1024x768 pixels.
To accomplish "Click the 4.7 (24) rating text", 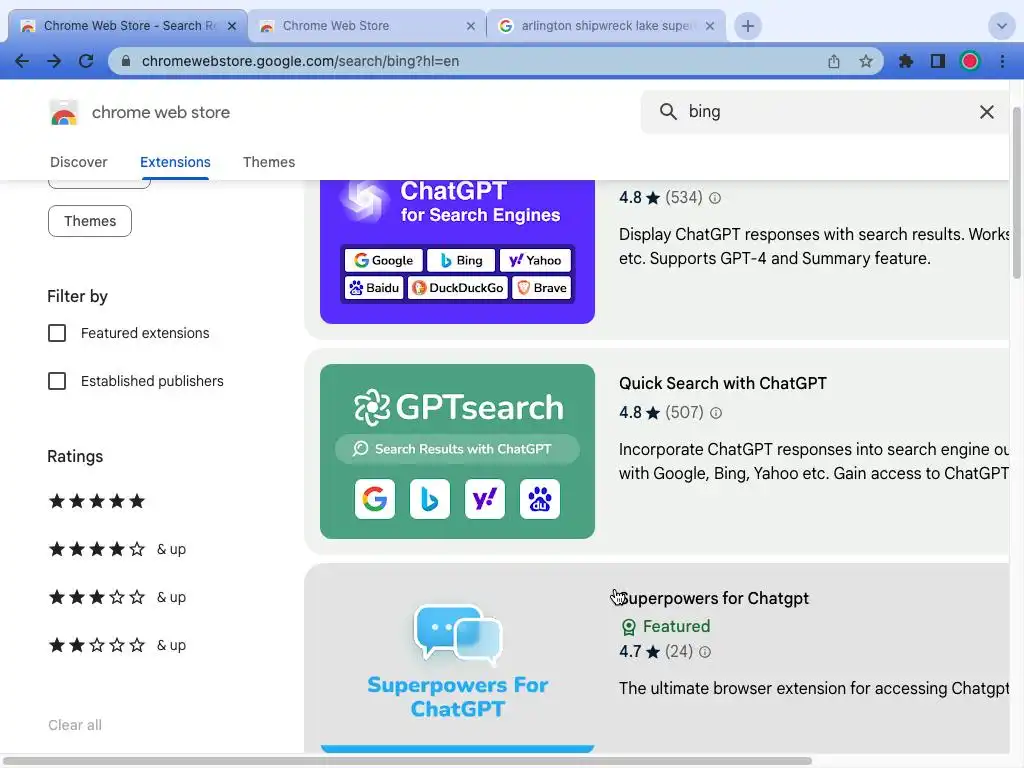I will tap(656, 652).
